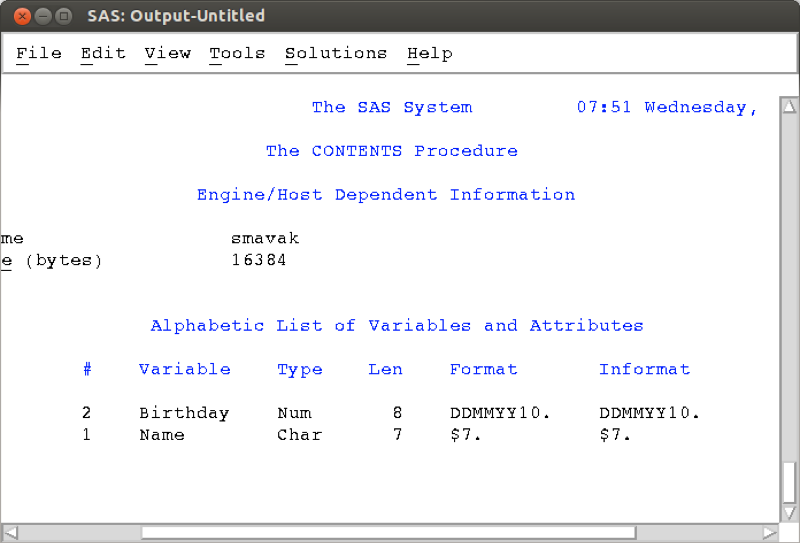
Task: Click the Name variable row
Action: coord(357,435)
